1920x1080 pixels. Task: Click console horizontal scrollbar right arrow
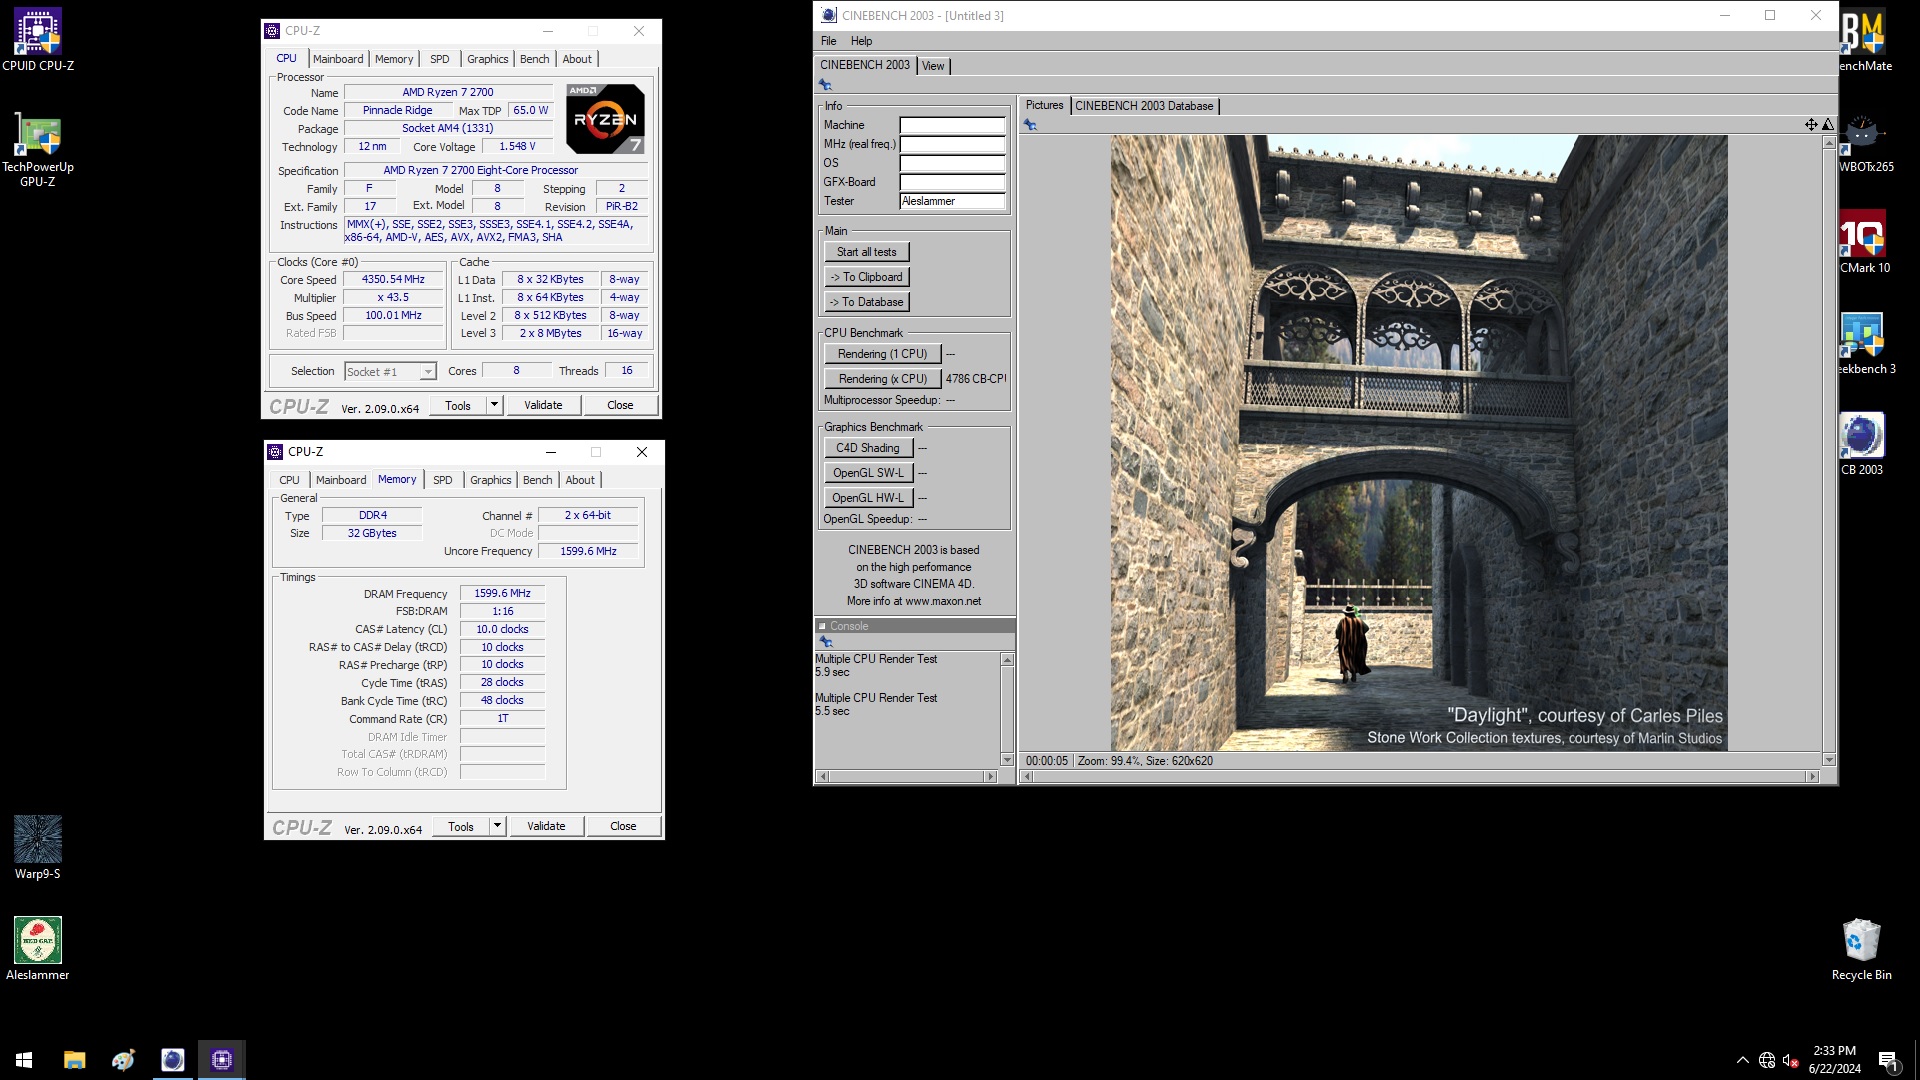(991, 776)
